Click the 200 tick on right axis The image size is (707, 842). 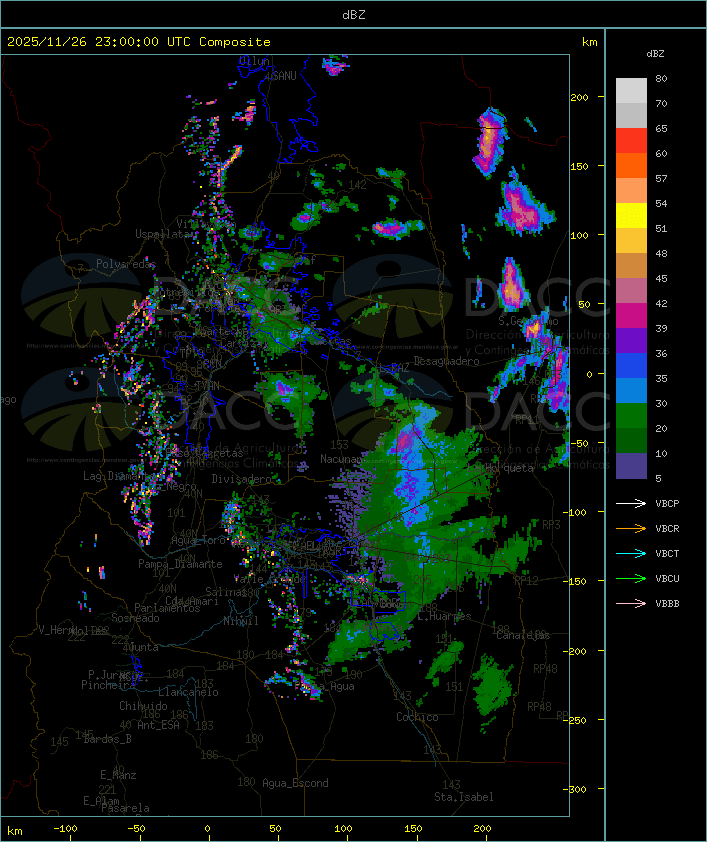point(579,97)
